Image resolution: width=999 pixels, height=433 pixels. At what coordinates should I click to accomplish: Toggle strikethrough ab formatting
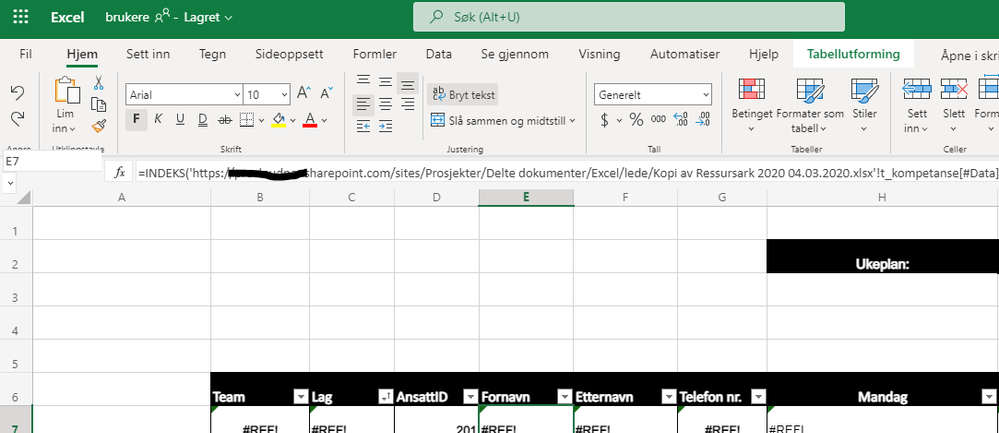(225, 119)
